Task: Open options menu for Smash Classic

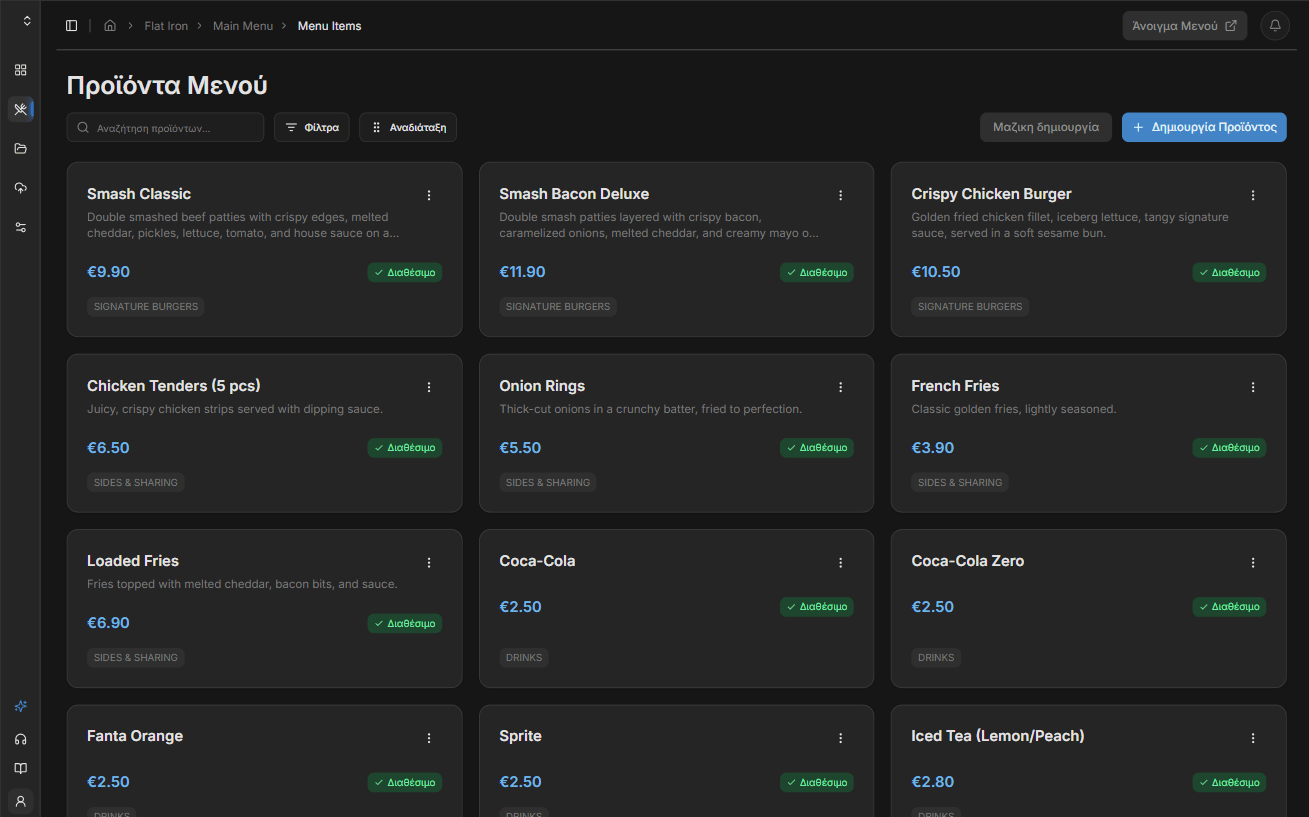Action: tap(429, 195)
